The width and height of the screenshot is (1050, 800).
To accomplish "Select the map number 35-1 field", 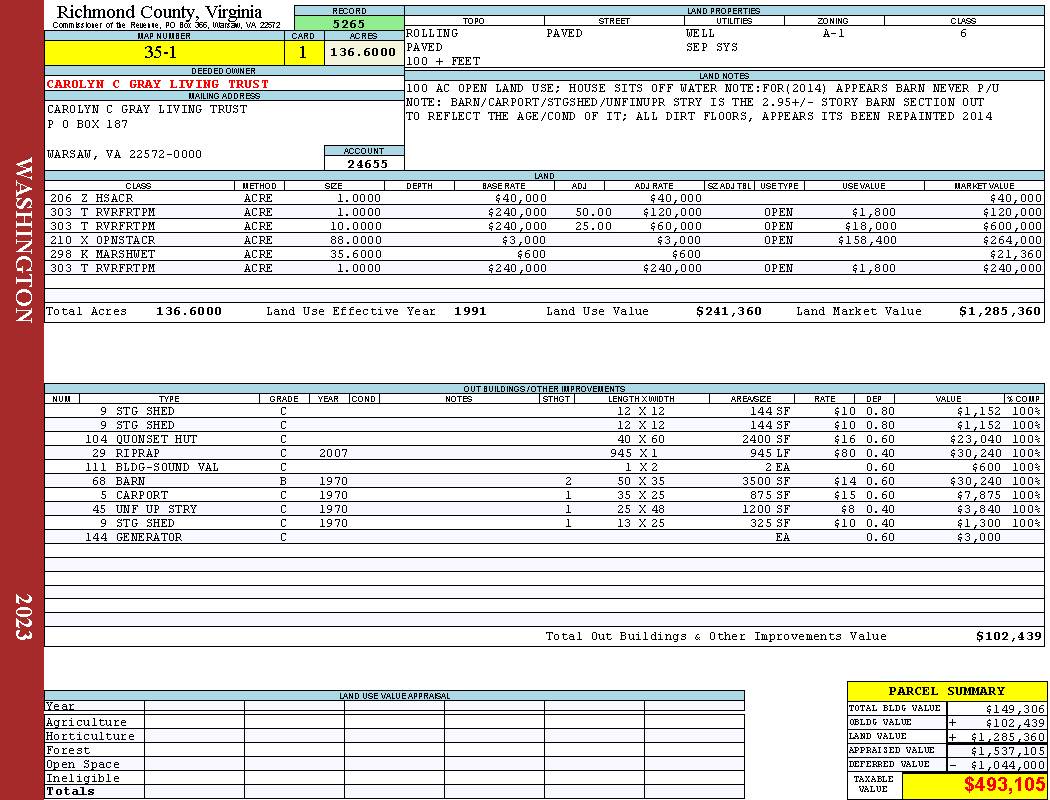I will tap(164, 52).
